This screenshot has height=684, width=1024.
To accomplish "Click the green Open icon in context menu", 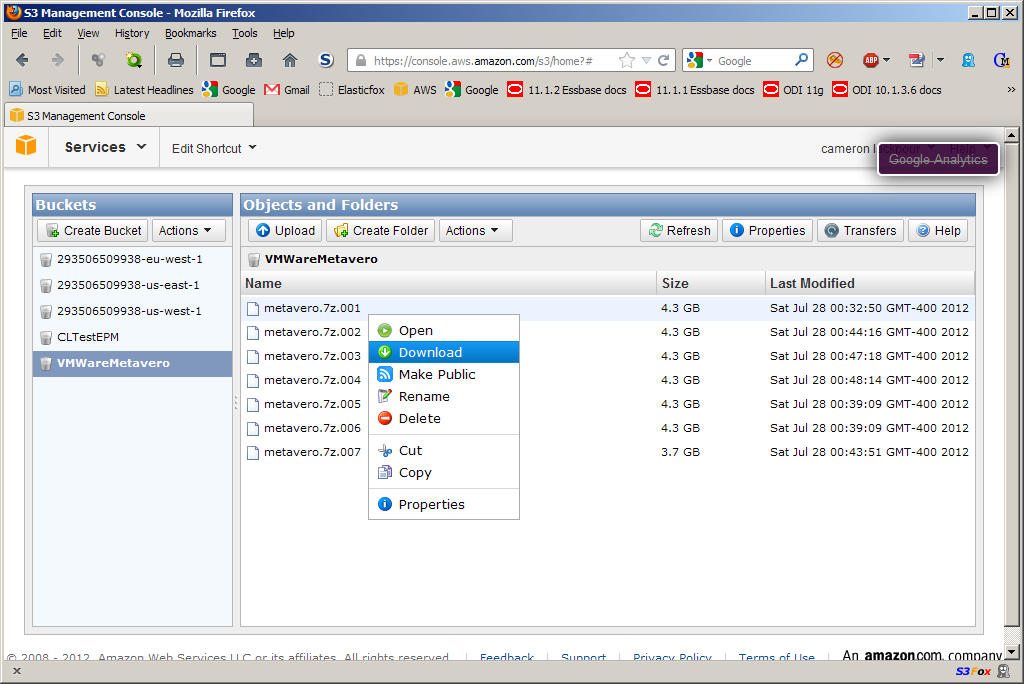I will tap(385, 331).
